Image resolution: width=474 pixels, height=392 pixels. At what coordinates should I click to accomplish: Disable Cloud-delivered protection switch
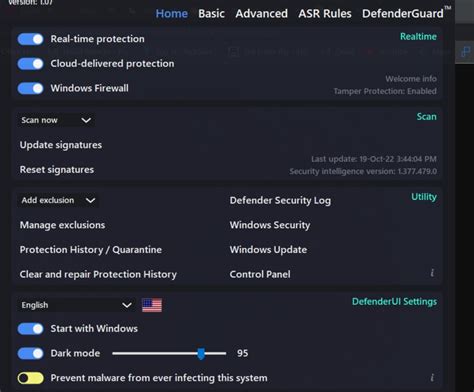click(x=30, y=64)
